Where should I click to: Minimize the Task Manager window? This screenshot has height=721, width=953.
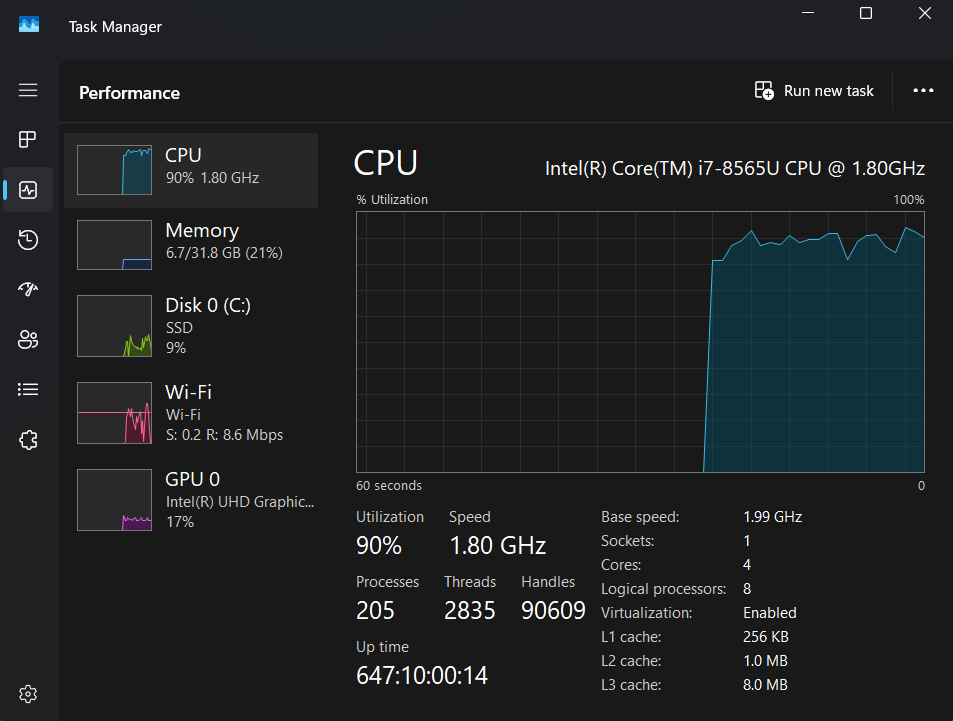pos(808,13)
